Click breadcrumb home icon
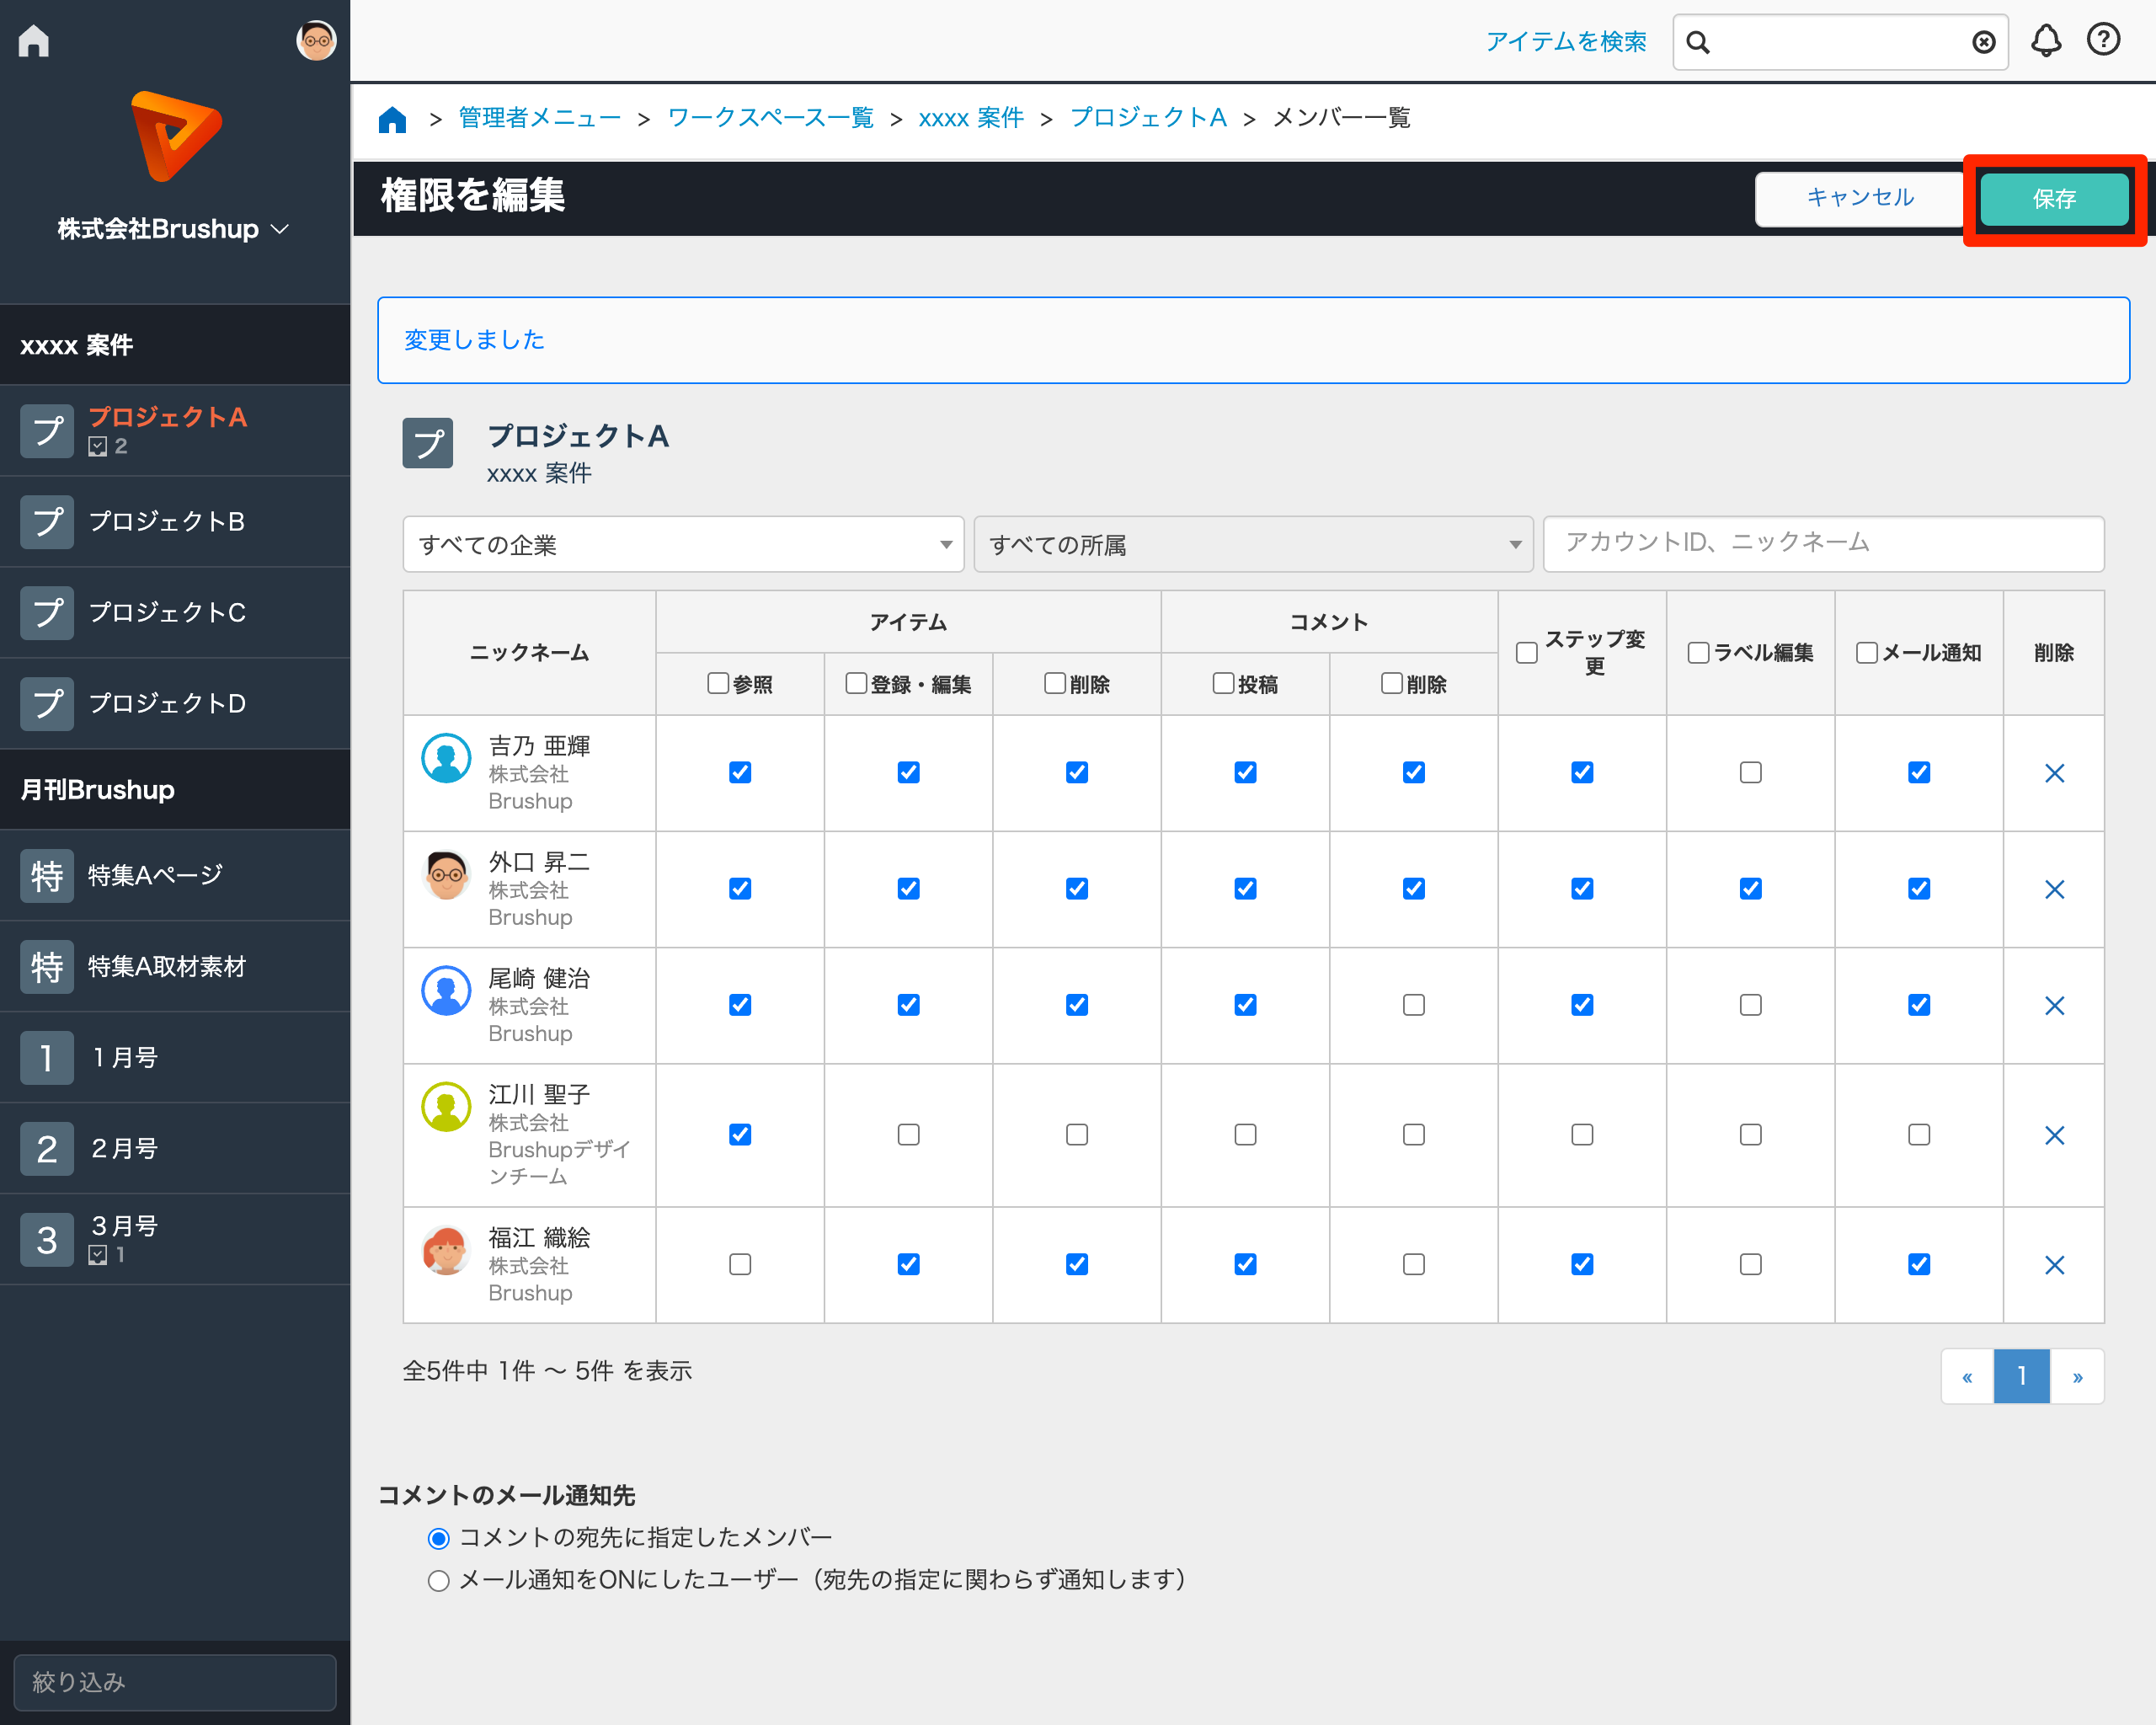 [x=392, y=119]
